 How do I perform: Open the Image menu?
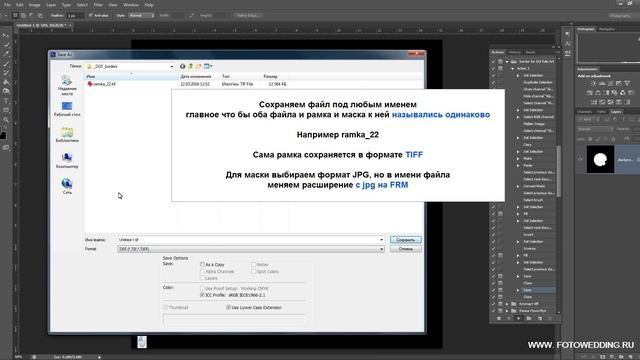pos(34,5)
